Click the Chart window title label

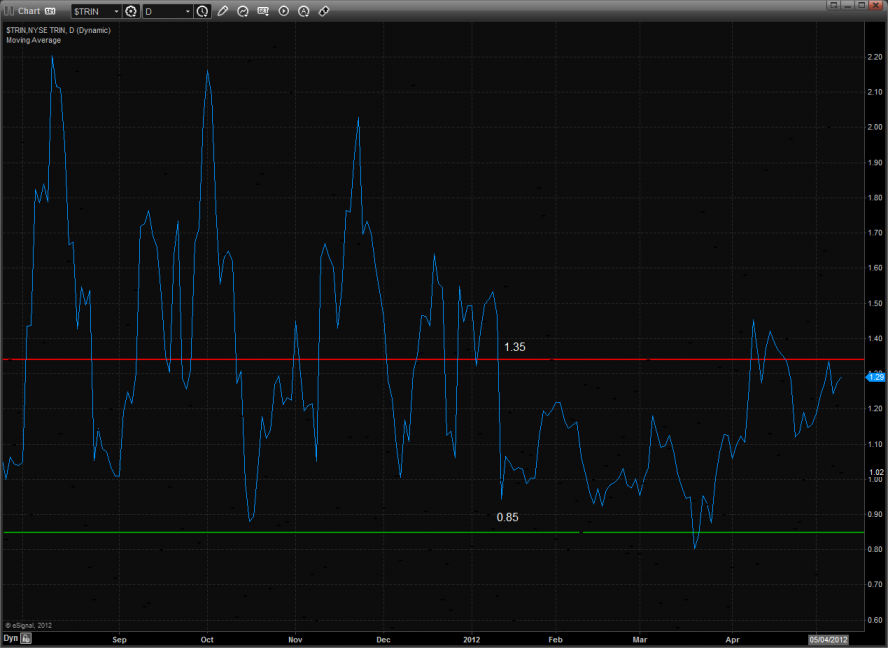tap(29, 11)
